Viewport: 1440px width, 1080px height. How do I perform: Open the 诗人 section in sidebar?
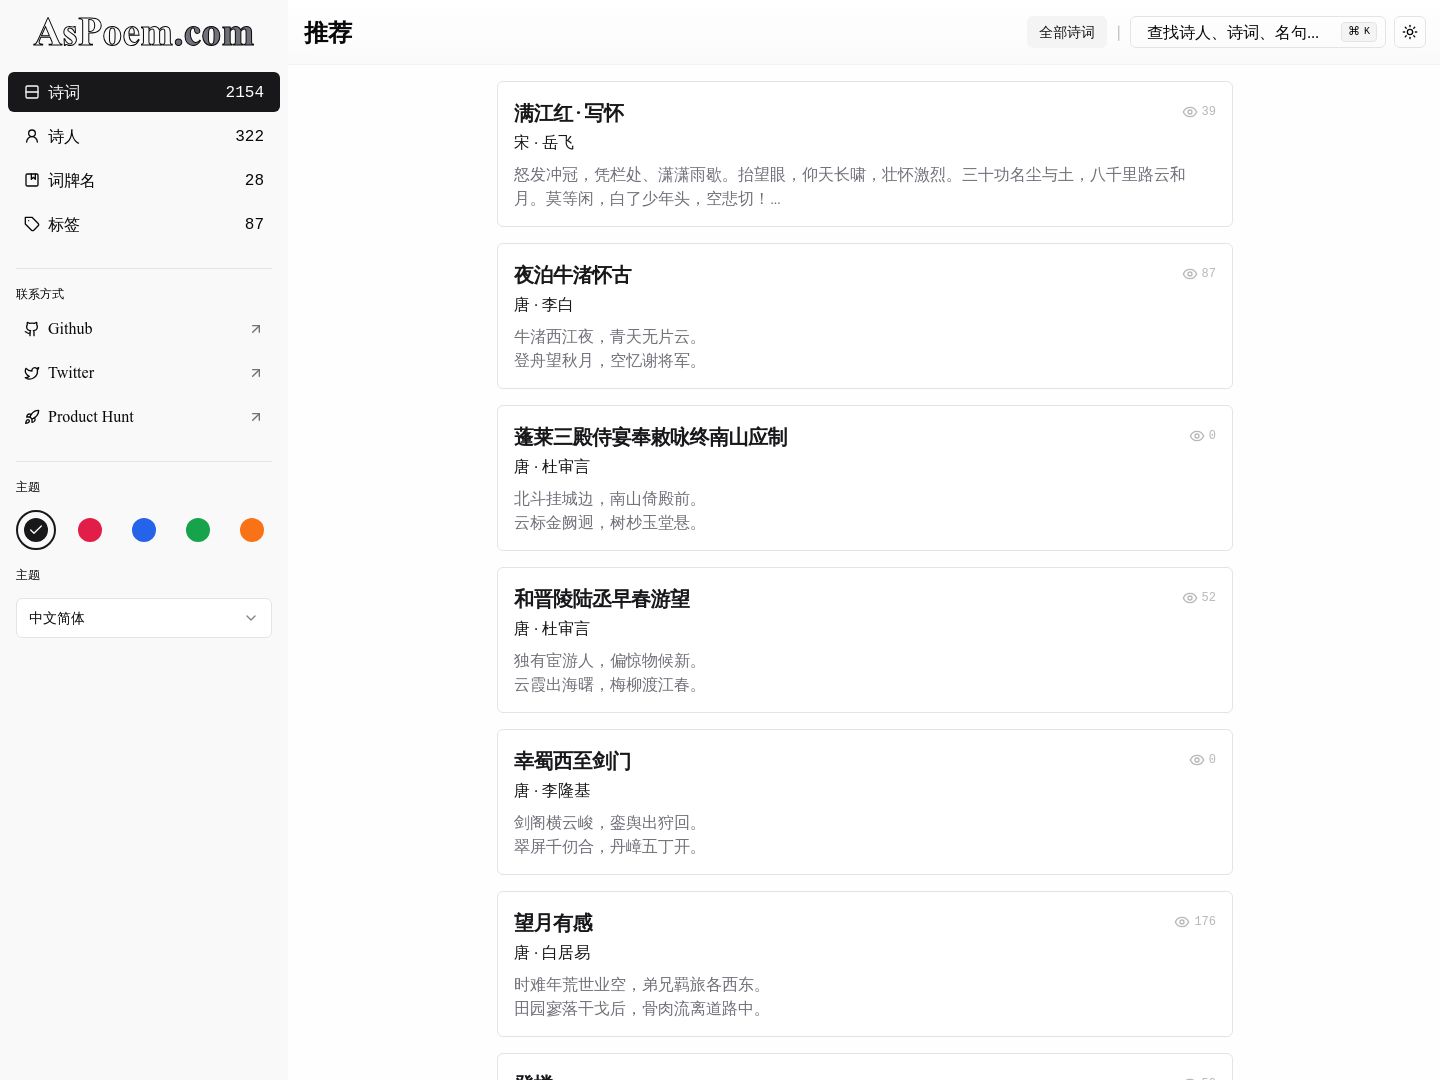click(144, 136)
